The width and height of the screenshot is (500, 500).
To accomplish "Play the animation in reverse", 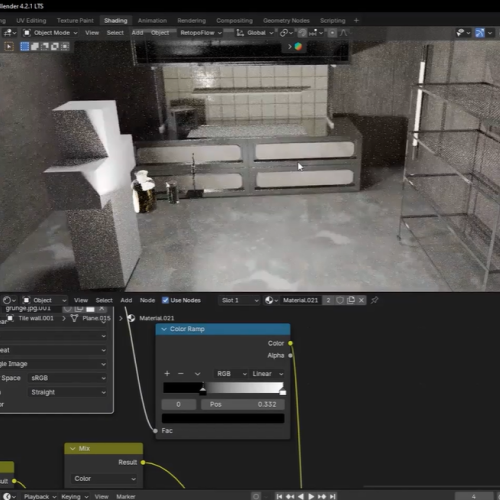I will (x=301, y=496).
